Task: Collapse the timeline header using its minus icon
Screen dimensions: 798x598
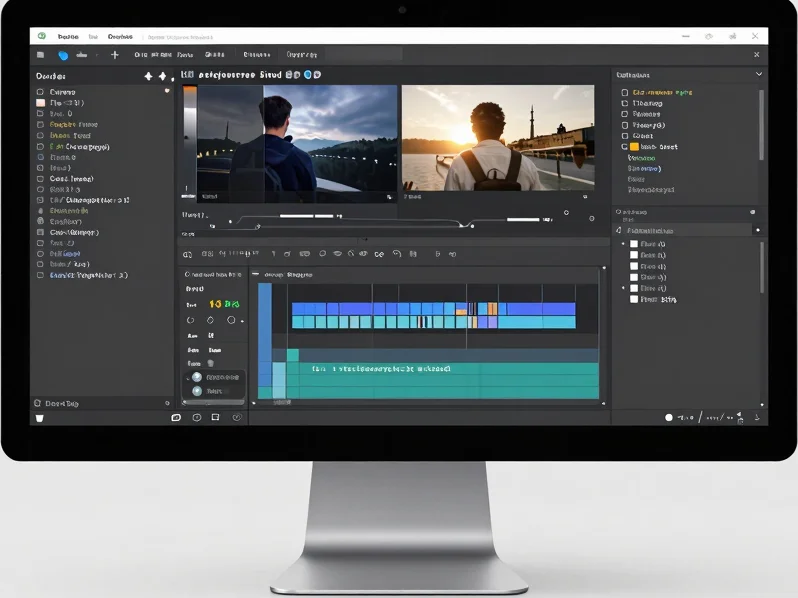Action: point(255,274)
